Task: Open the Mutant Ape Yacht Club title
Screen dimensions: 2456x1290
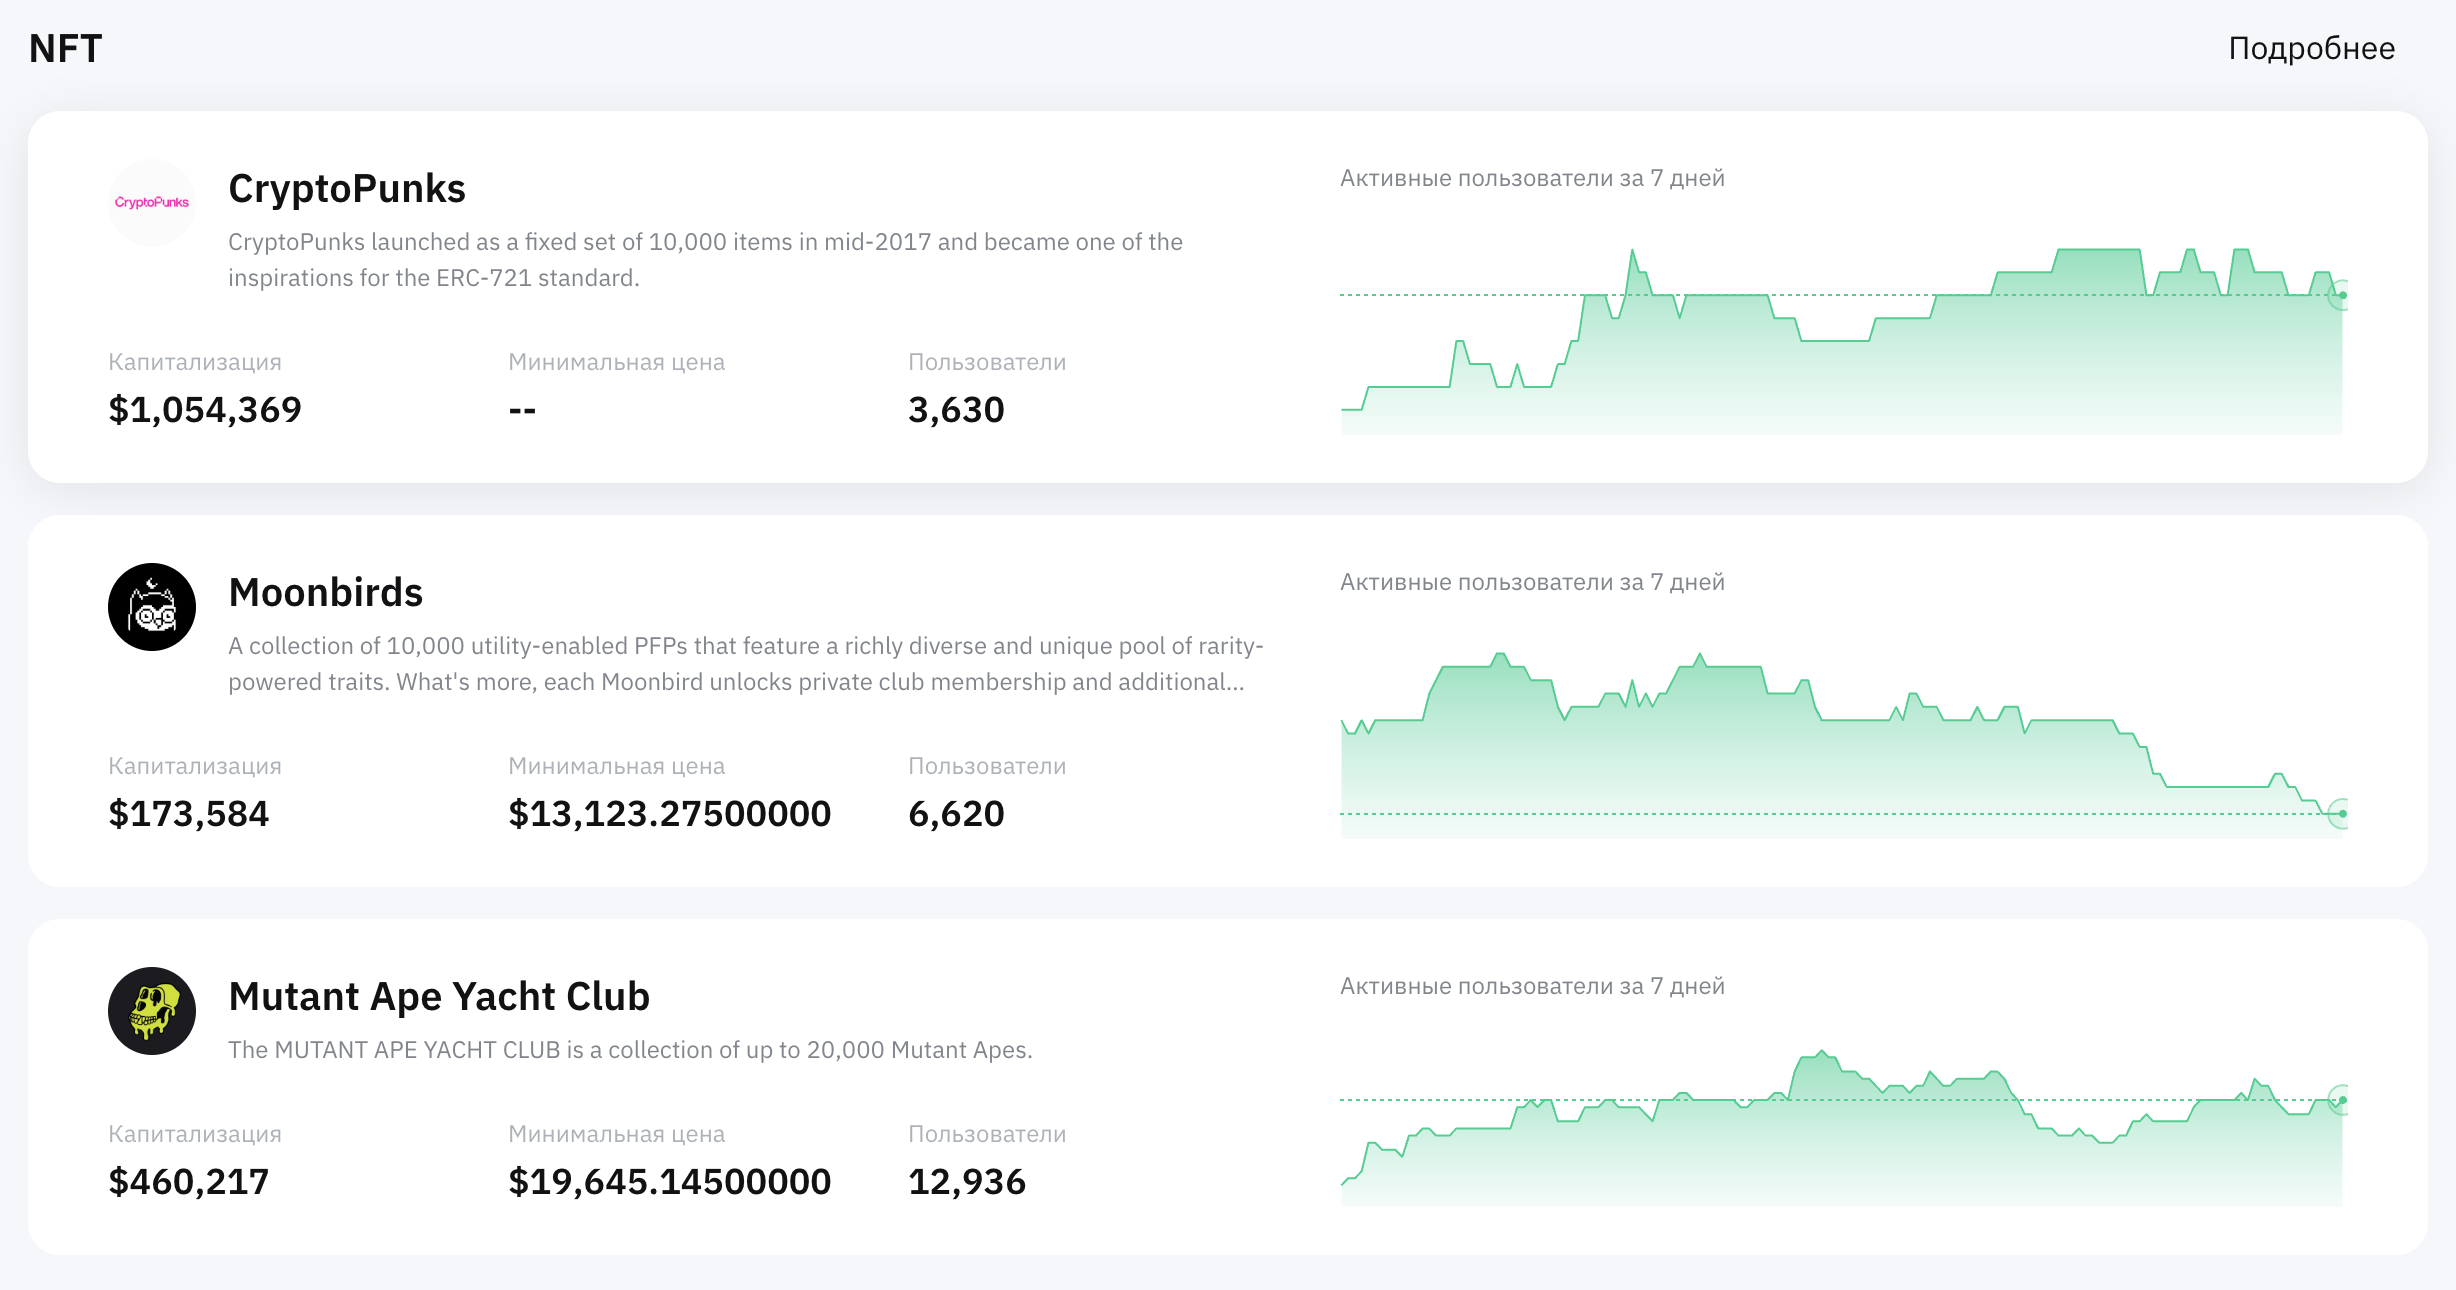Action: click(x=439, y=997)
